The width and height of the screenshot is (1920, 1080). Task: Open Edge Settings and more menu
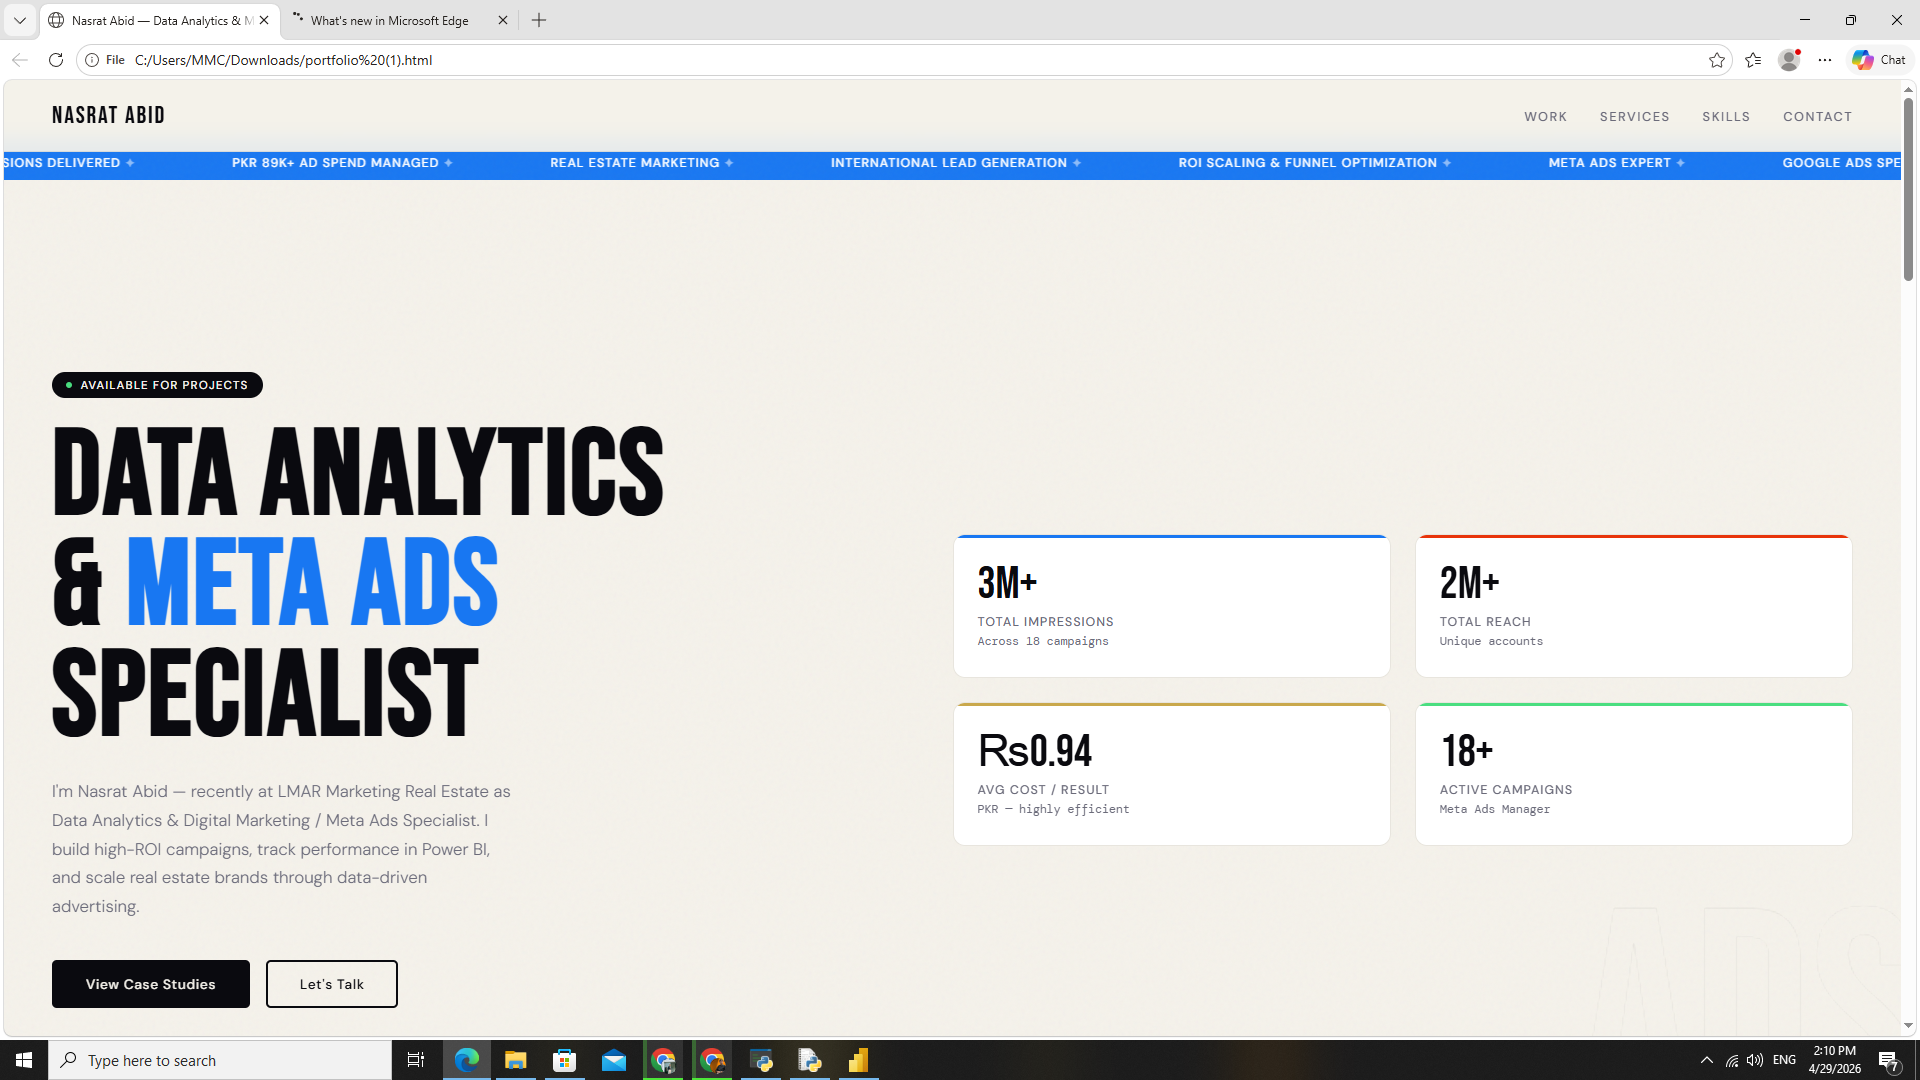pyautogui.click(x=1825, y=60)
